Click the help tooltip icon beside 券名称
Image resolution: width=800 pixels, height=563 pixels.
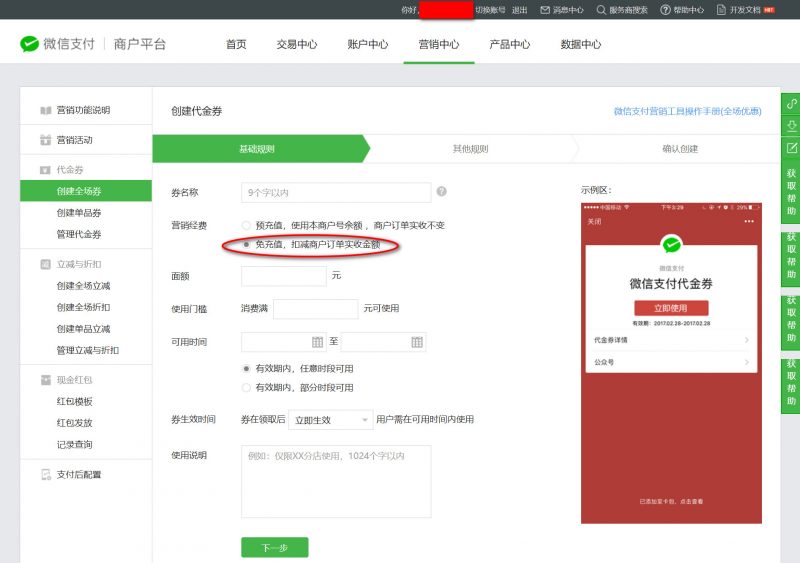click(441, 191)
